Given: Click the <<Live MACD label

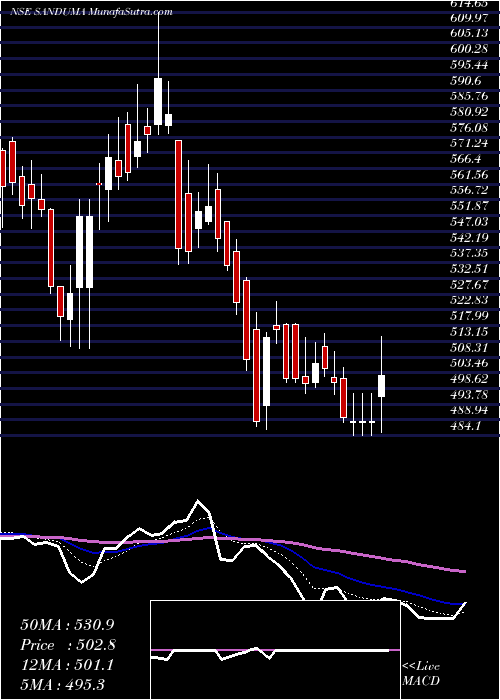Looking at the screenshot, I should pyautogui.click(x=421, y=674).
